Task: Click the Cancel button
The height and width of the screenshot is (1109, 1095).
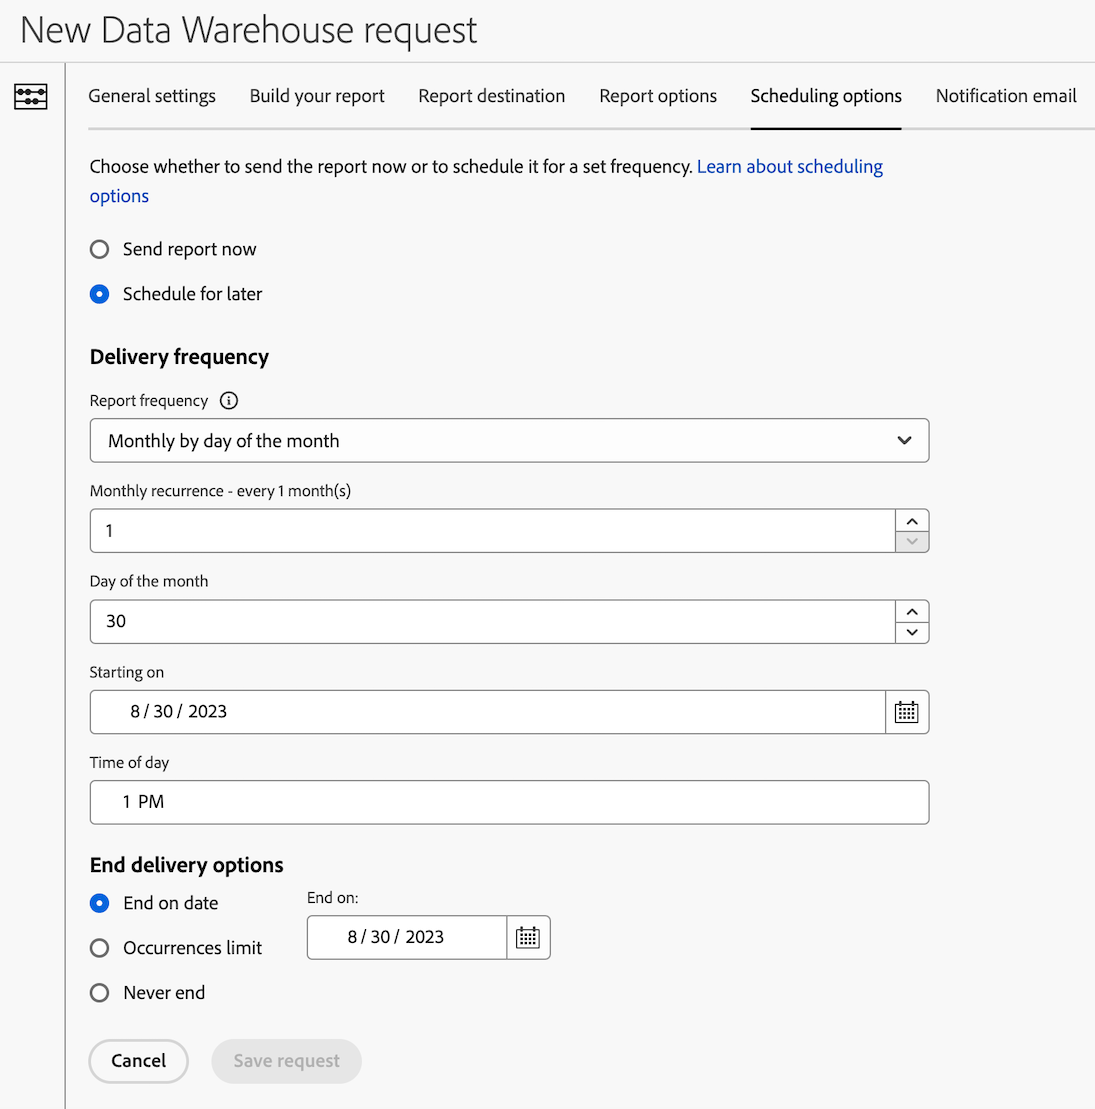Action: point(138,1061)
